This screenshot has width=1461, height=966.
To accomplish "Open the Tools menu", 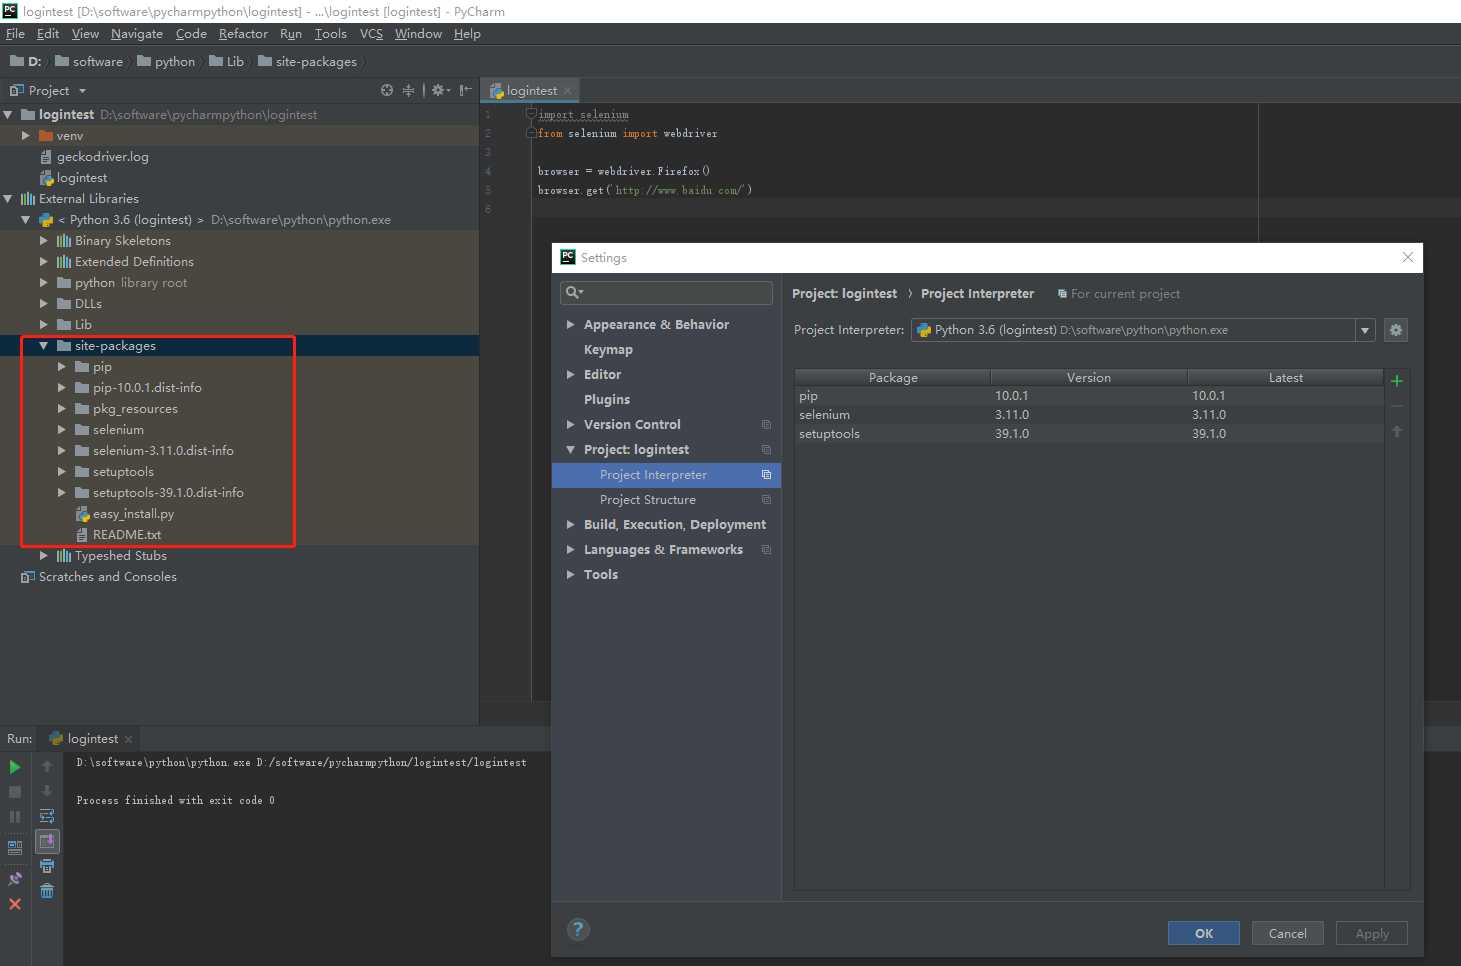I will pyautogui.click(x=331, y=34).
